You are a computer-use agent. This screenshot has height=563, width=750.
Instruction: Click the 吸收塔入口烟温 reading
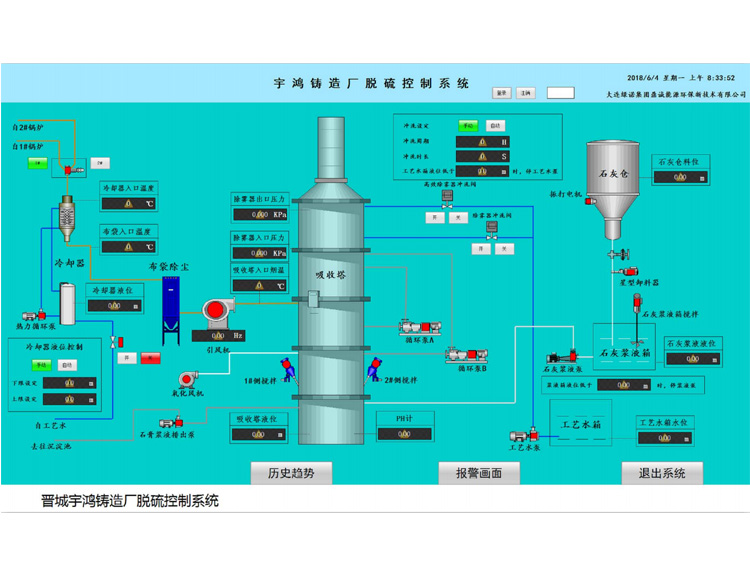click(260, 286)
